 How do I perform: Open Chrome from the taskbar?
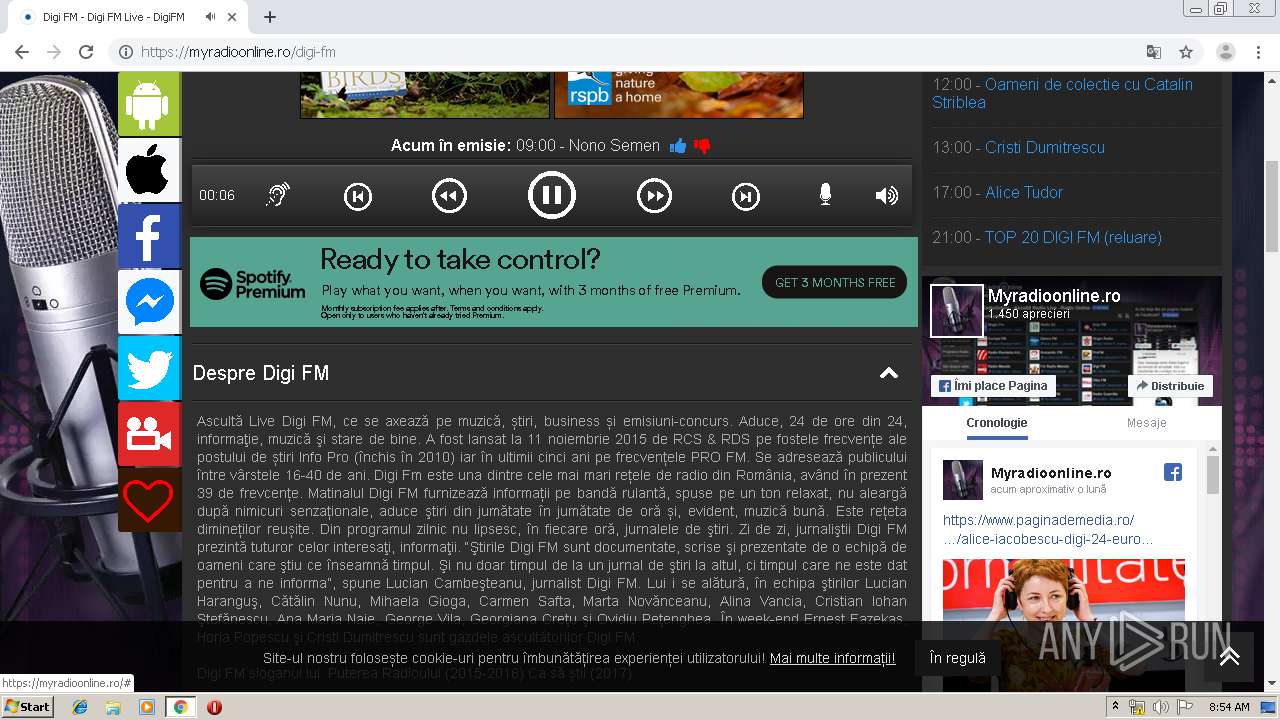[180, 707]
